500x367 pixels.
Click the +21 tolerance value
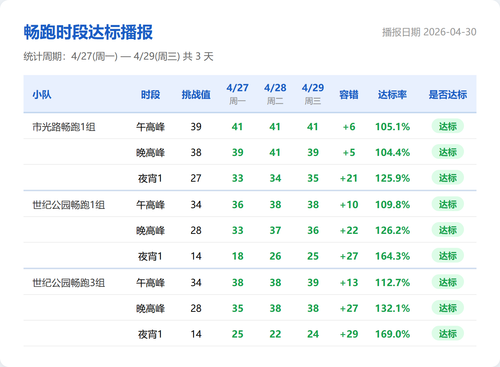pyautogui.click(x=349, y=178)
